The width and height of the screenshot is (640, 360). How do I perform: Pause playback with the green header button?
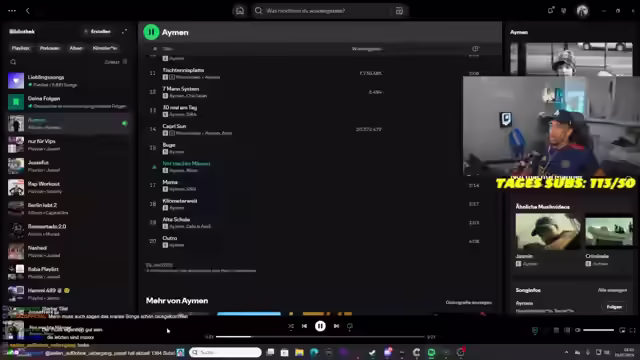tap(151, 32)
